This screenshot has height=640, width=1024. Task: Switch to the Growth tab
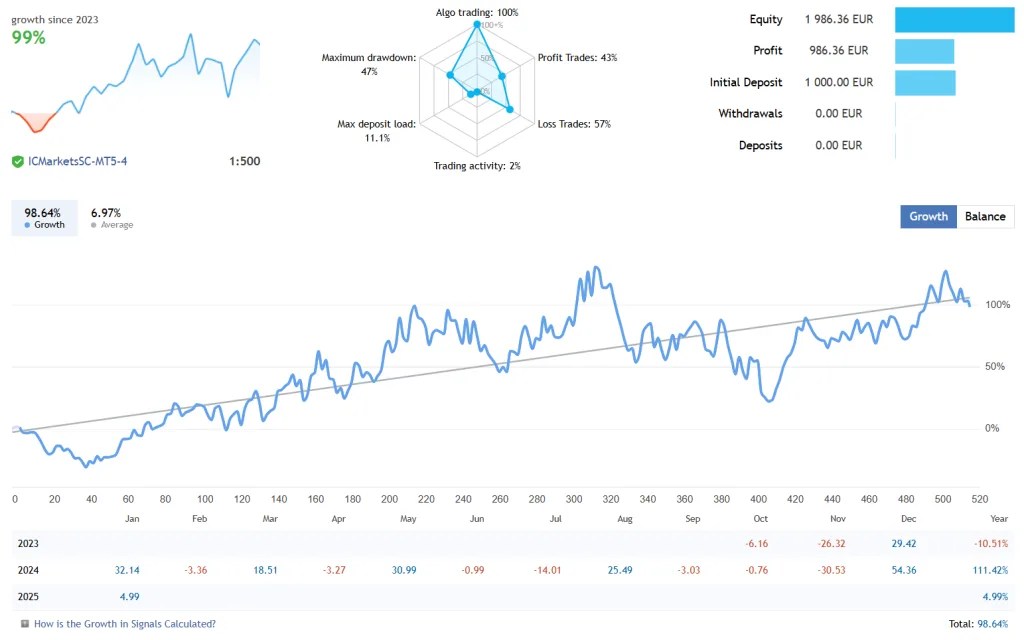(x=928, y=216)
